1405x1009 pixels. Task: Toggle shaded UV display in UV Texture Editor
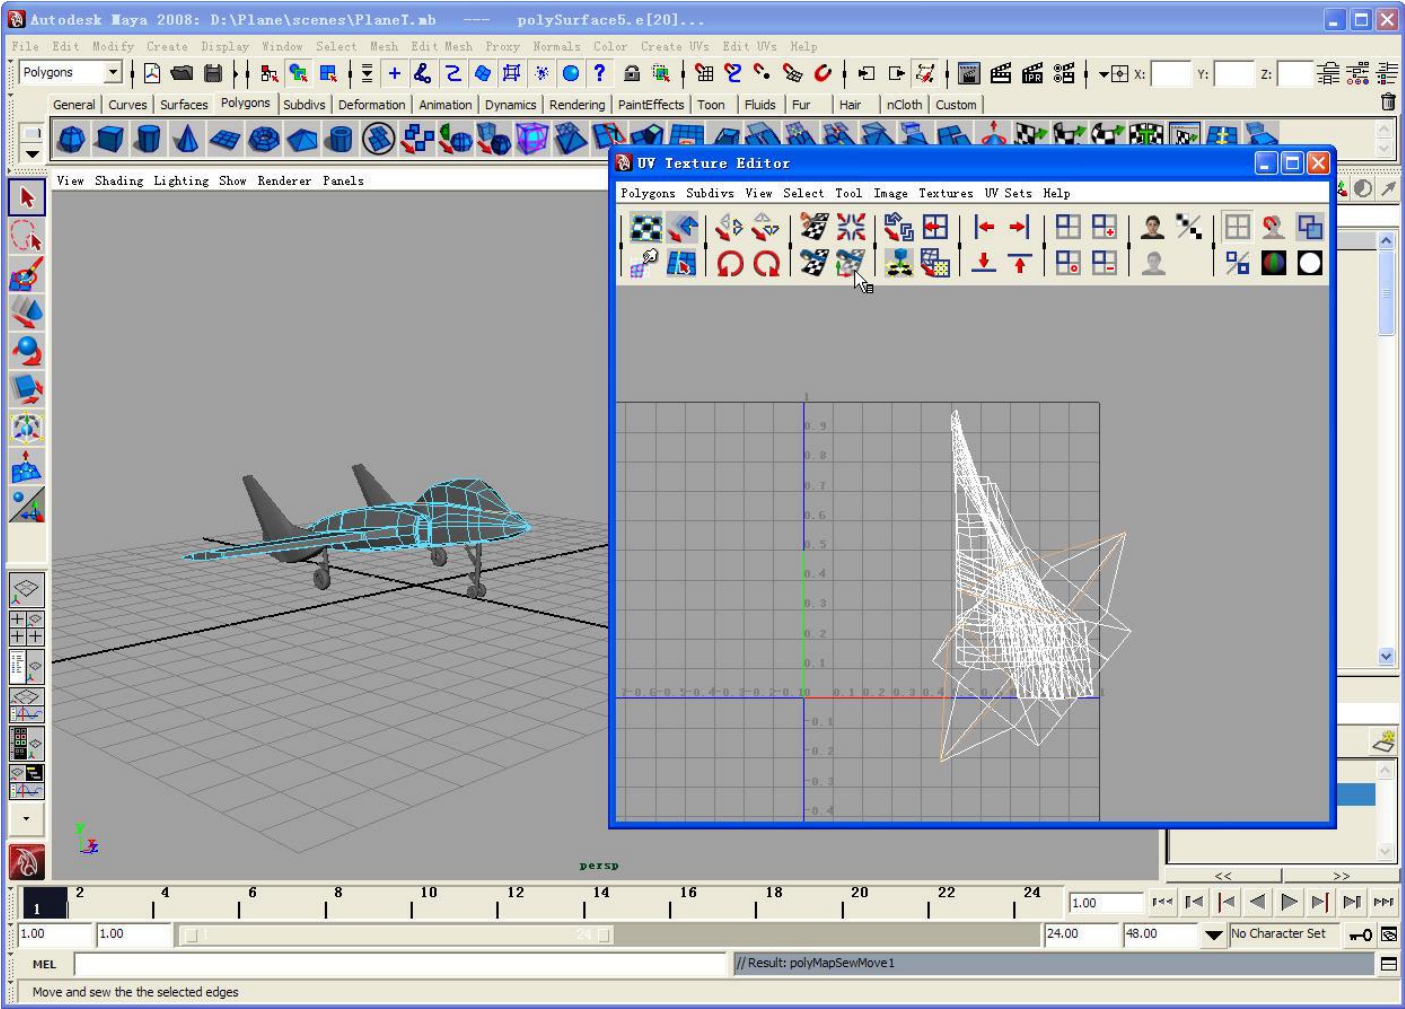1309,228
